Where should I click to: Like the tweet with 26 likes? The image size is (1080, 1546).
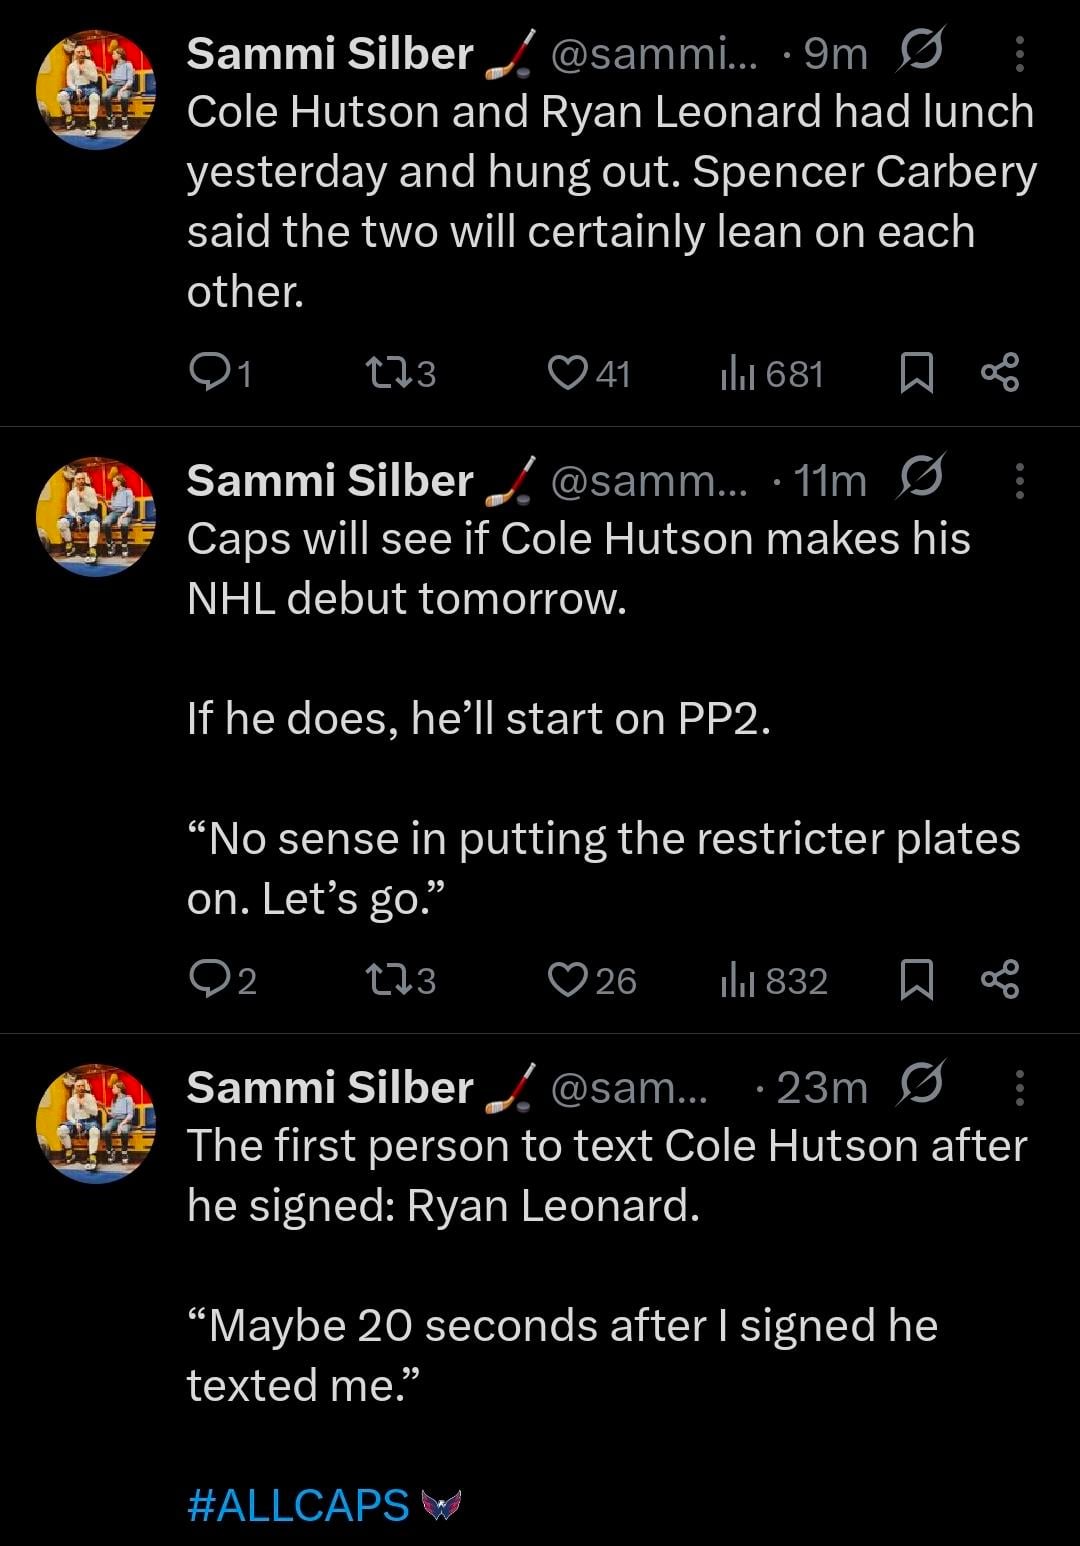tap(567, 979)
